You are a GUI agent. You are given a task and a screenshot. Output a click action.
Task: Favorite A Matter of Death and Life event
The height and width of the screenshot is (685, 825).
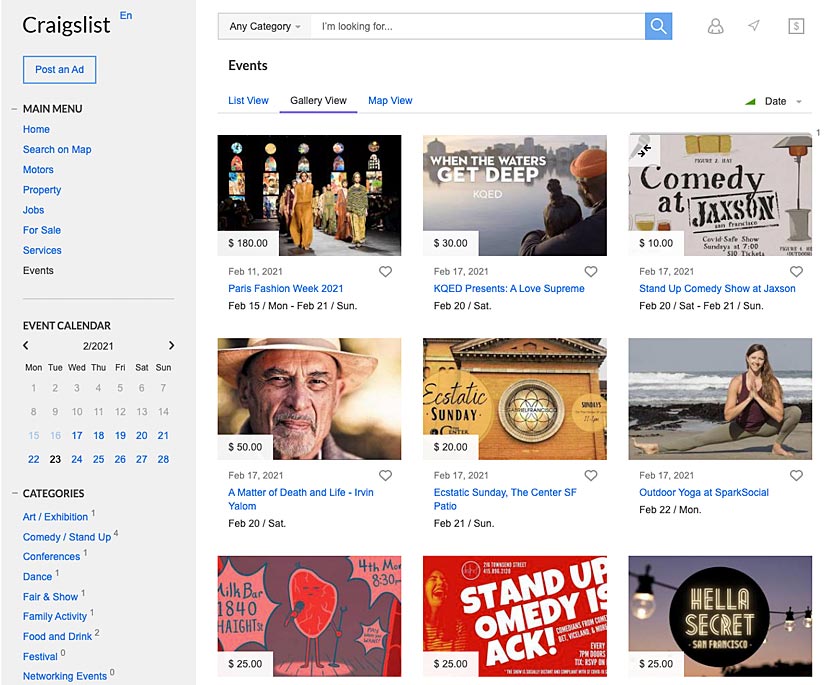386,476
